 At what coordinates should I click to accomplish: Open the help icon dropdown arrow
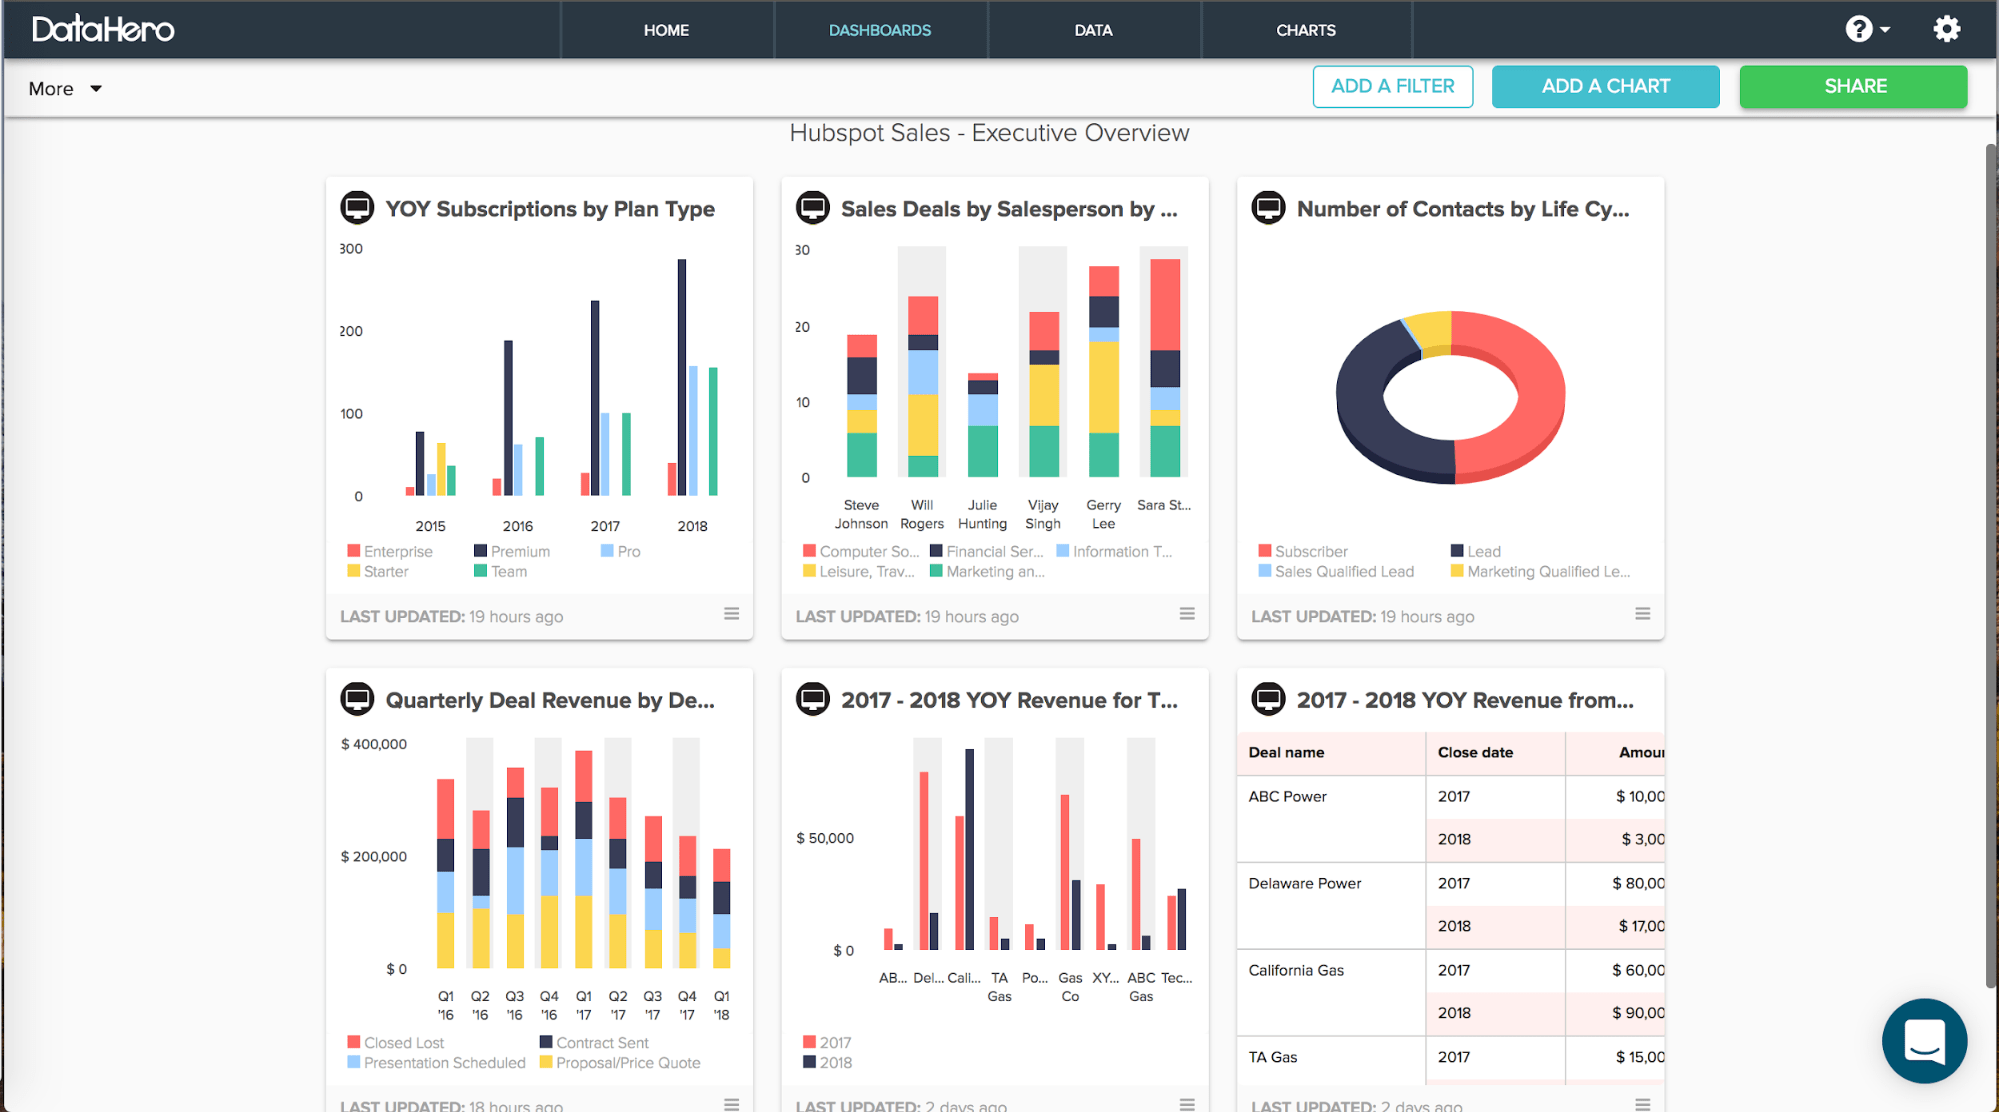(x=1884, y=29)
